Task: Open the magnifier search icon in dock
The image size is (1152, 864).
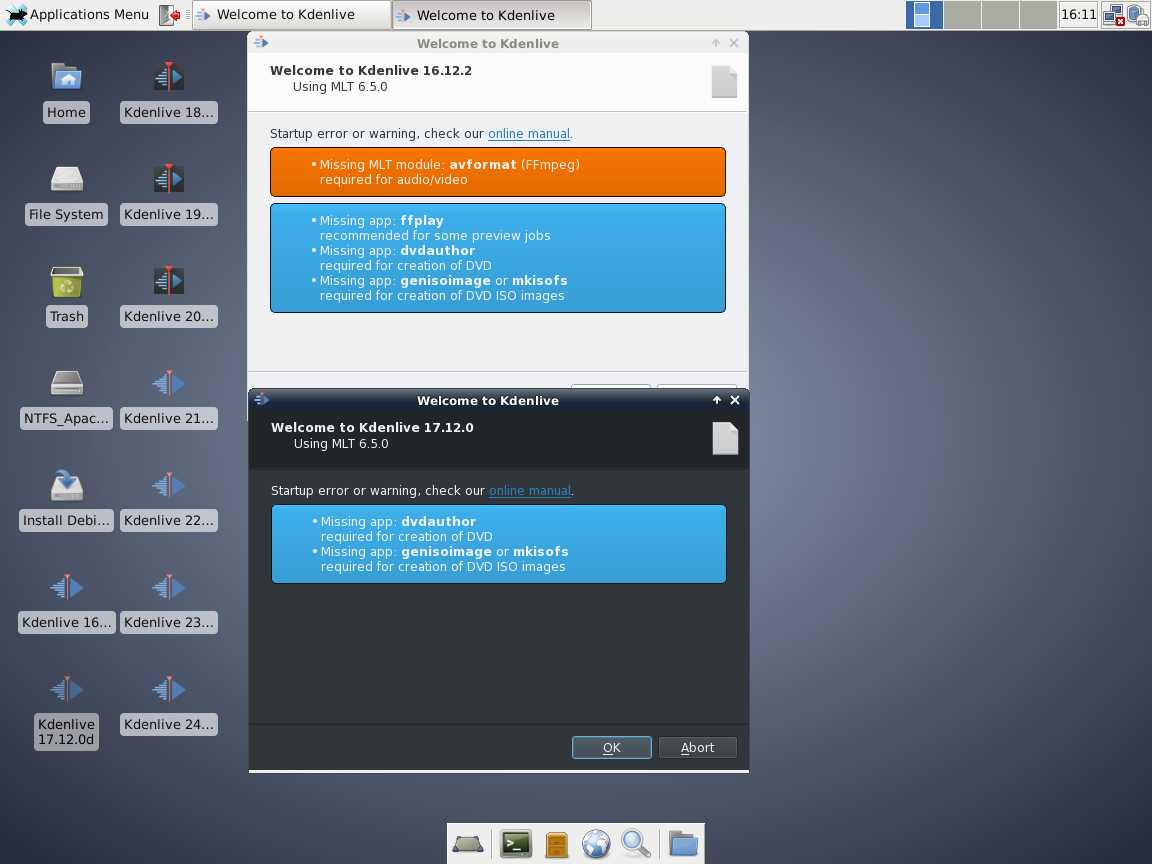Action: click(x=636, y=844)
